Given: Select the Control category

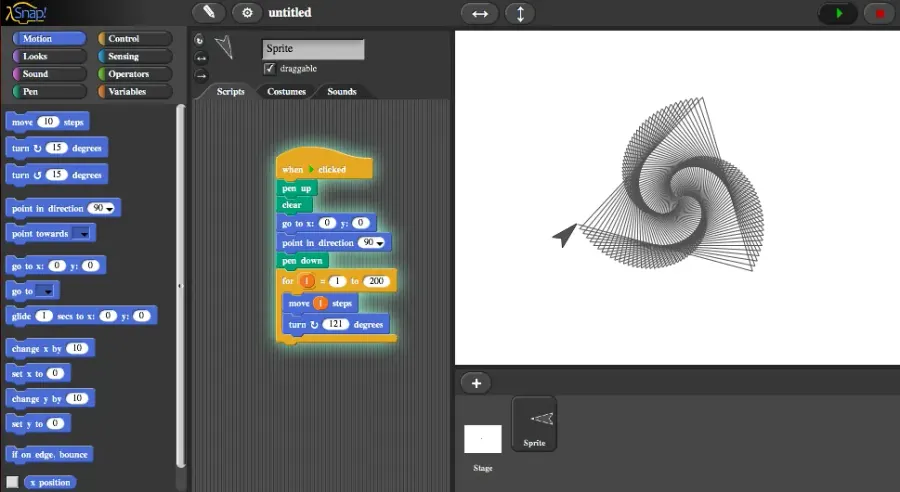Looking at the screenshot, I should click(135, 38).
